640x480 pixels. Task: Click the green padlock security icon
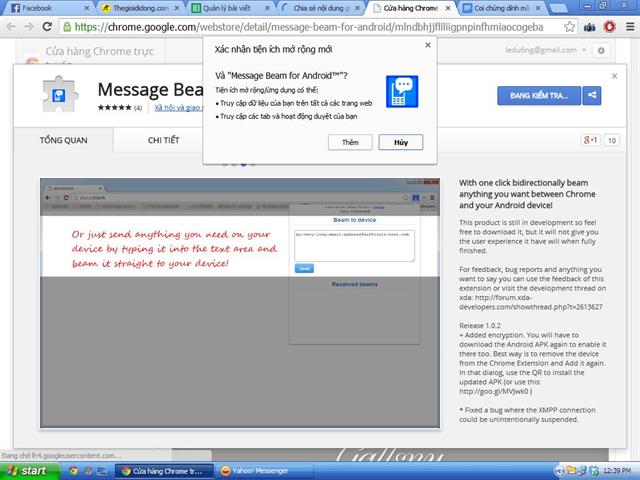pos(66,27)
